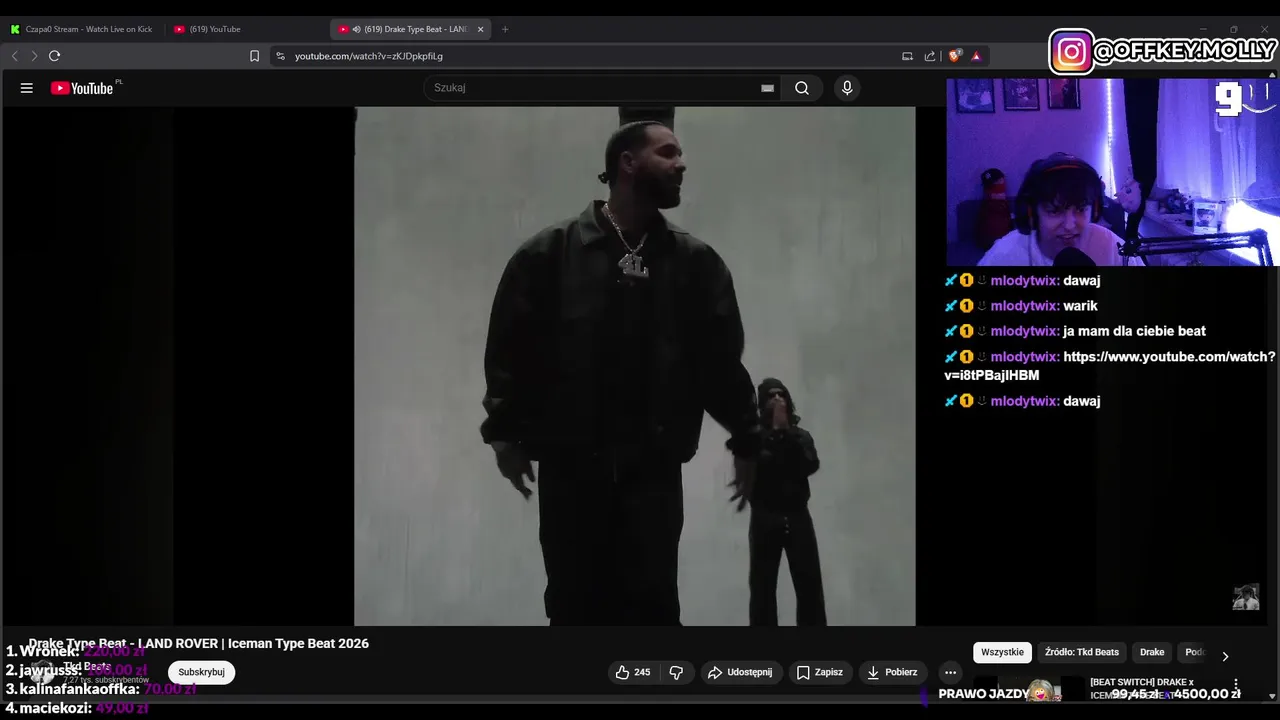Bookmark this page using bookmark icon
Image resolution: width=1280 pixels, height=720 pixels.
click(x=254, y=56)
